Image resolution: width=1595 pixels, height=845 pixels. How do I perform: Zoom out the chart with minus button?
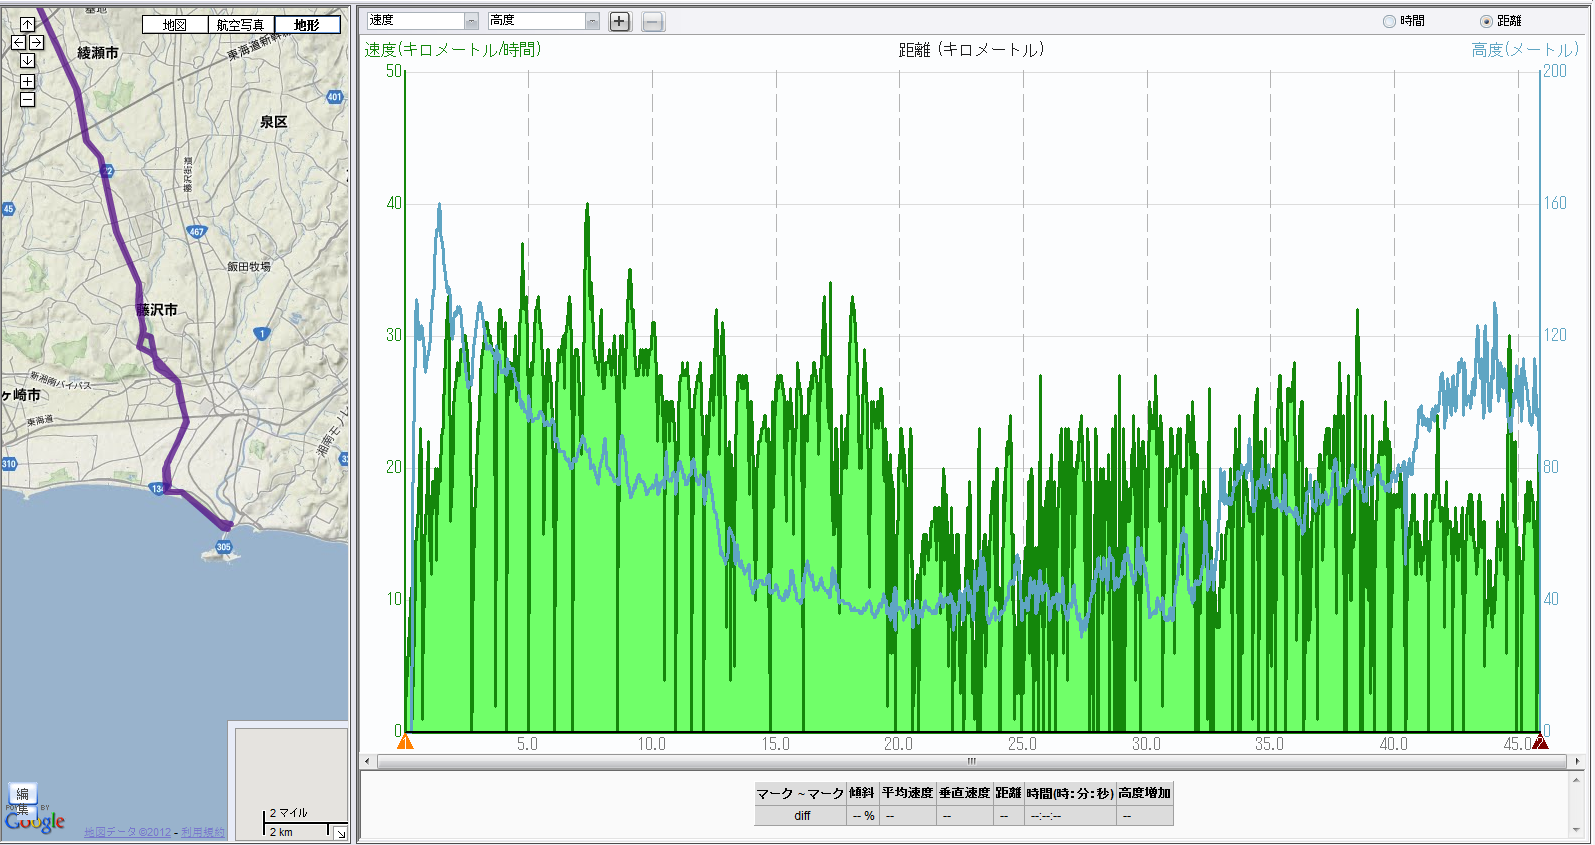653,21
